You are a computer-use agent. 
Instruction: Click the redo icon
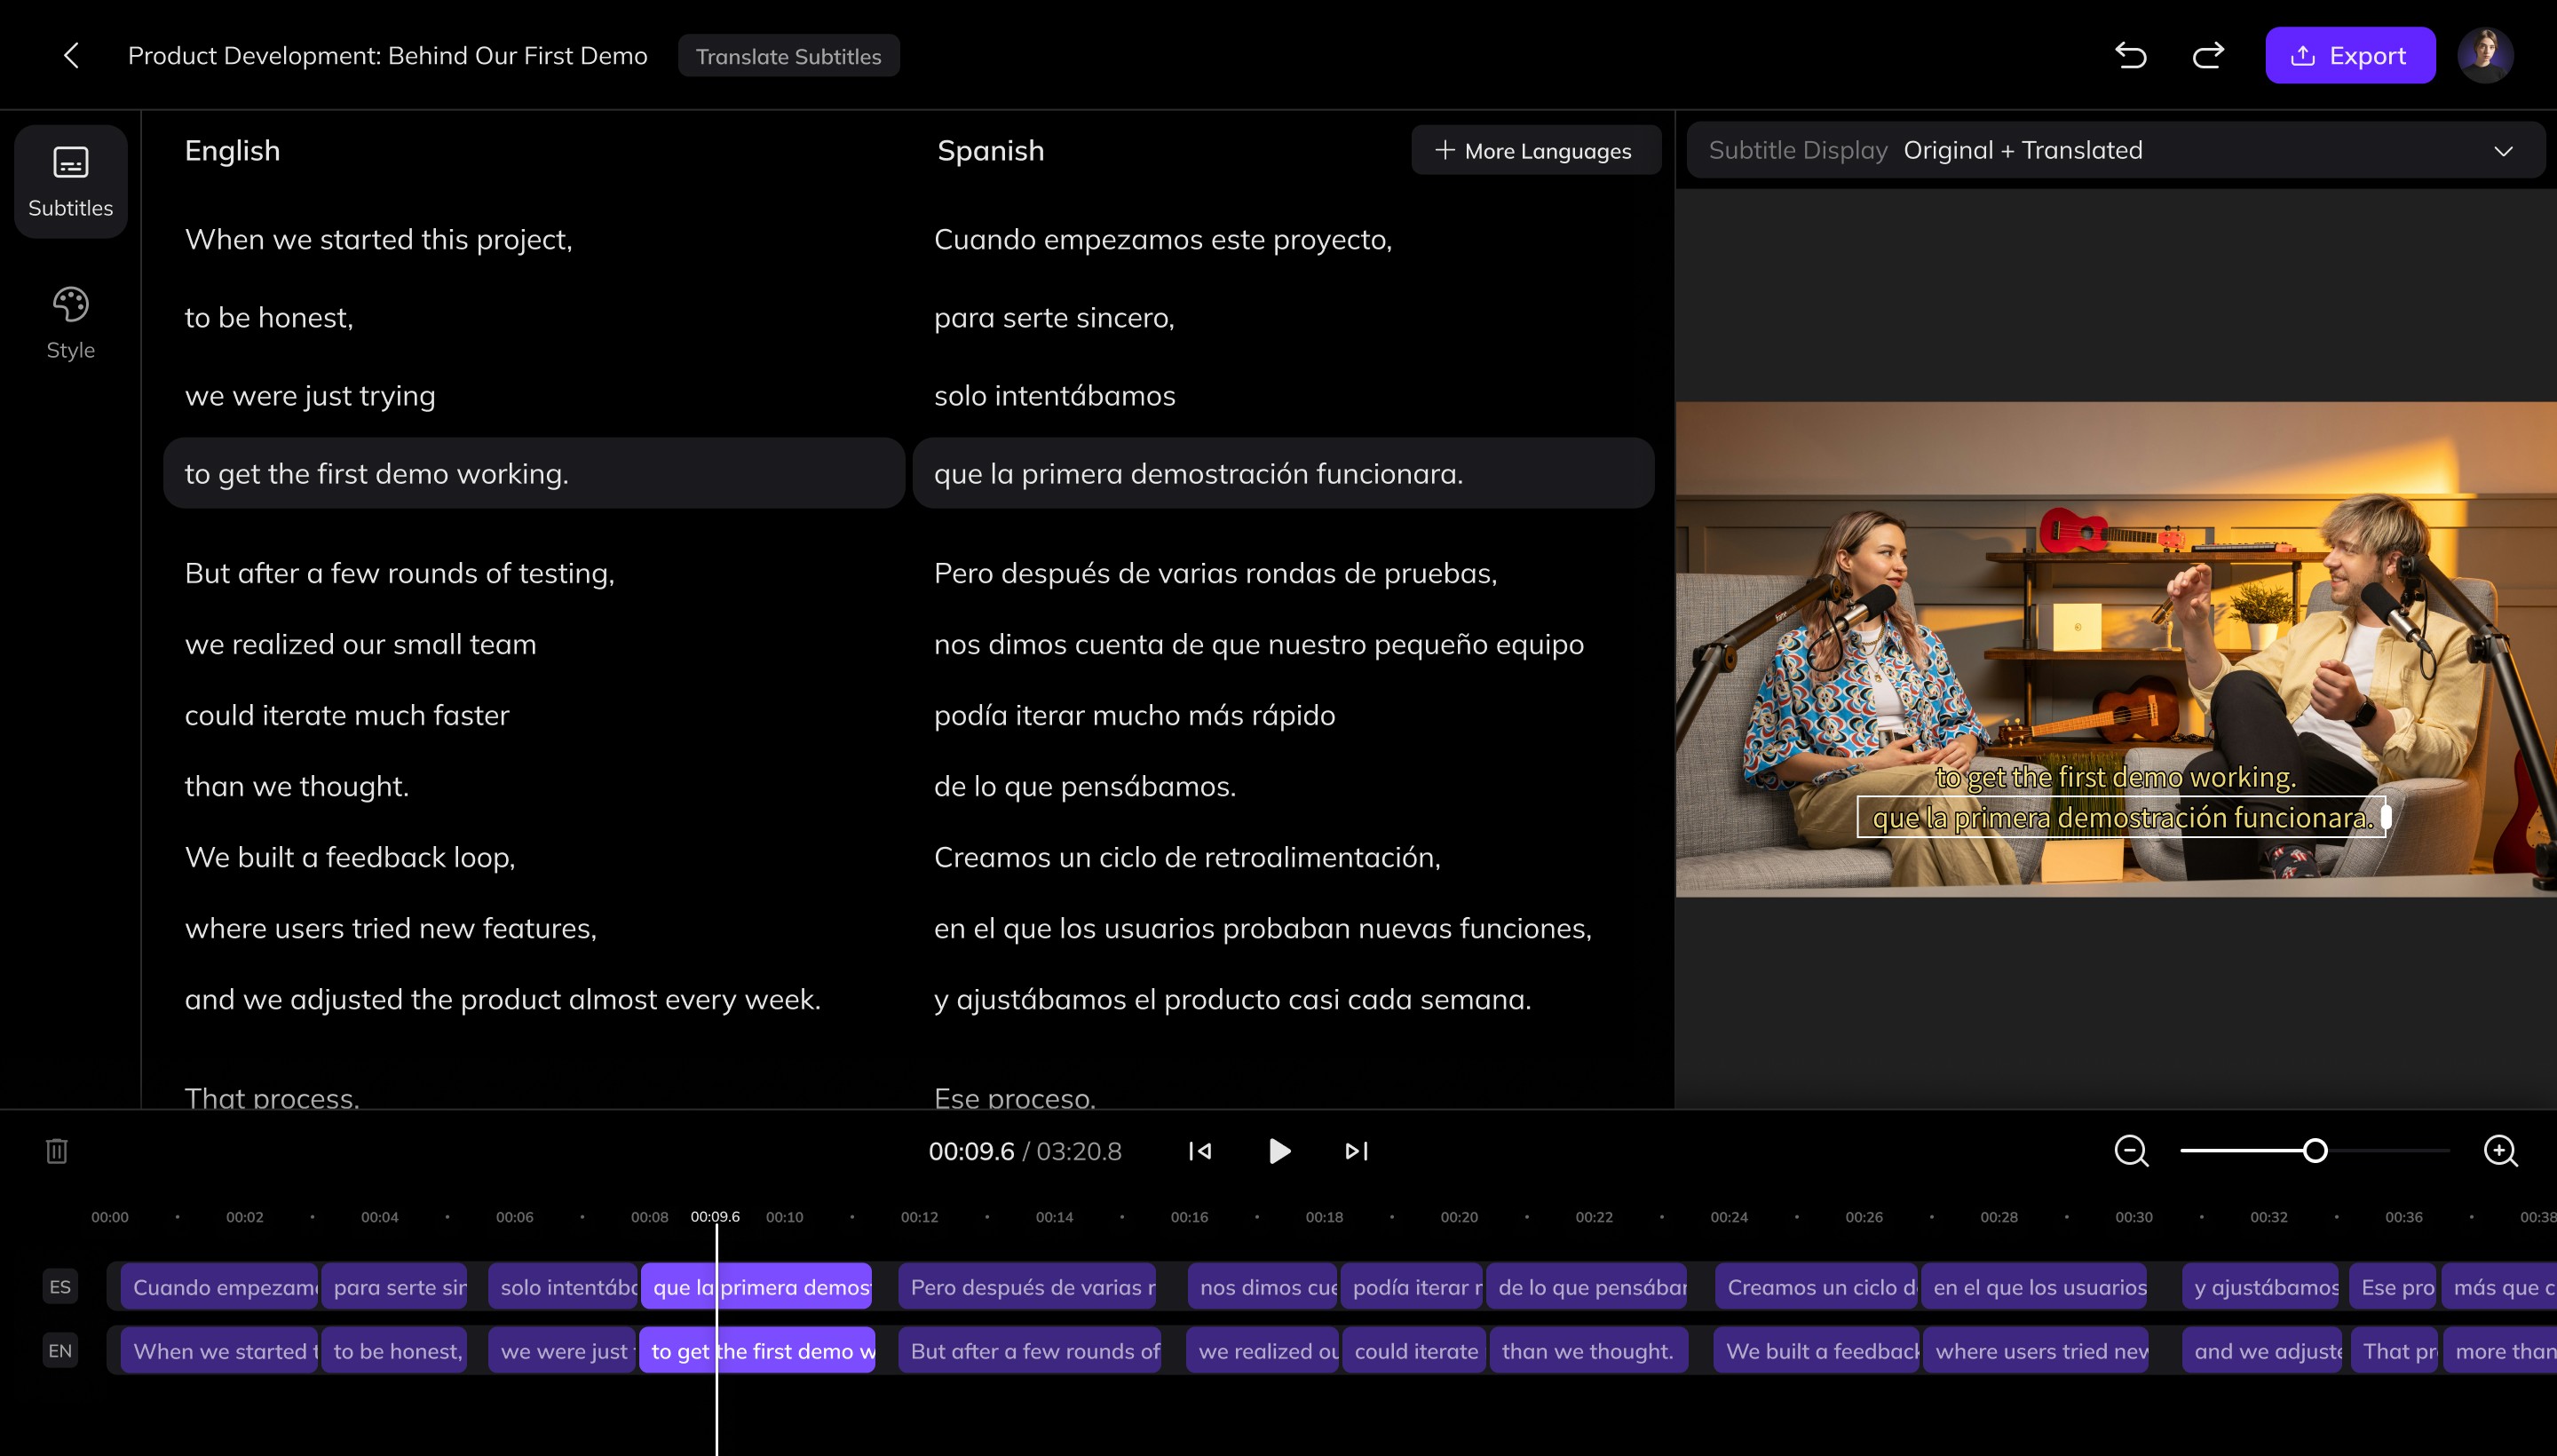click(x=2208, y=56)
